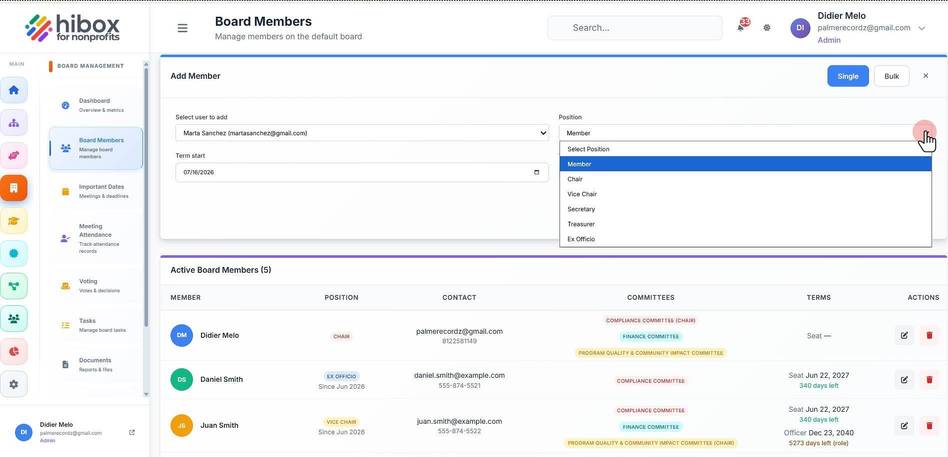
Task: Pick Secretary in the Position list
Action: [745, 209]
